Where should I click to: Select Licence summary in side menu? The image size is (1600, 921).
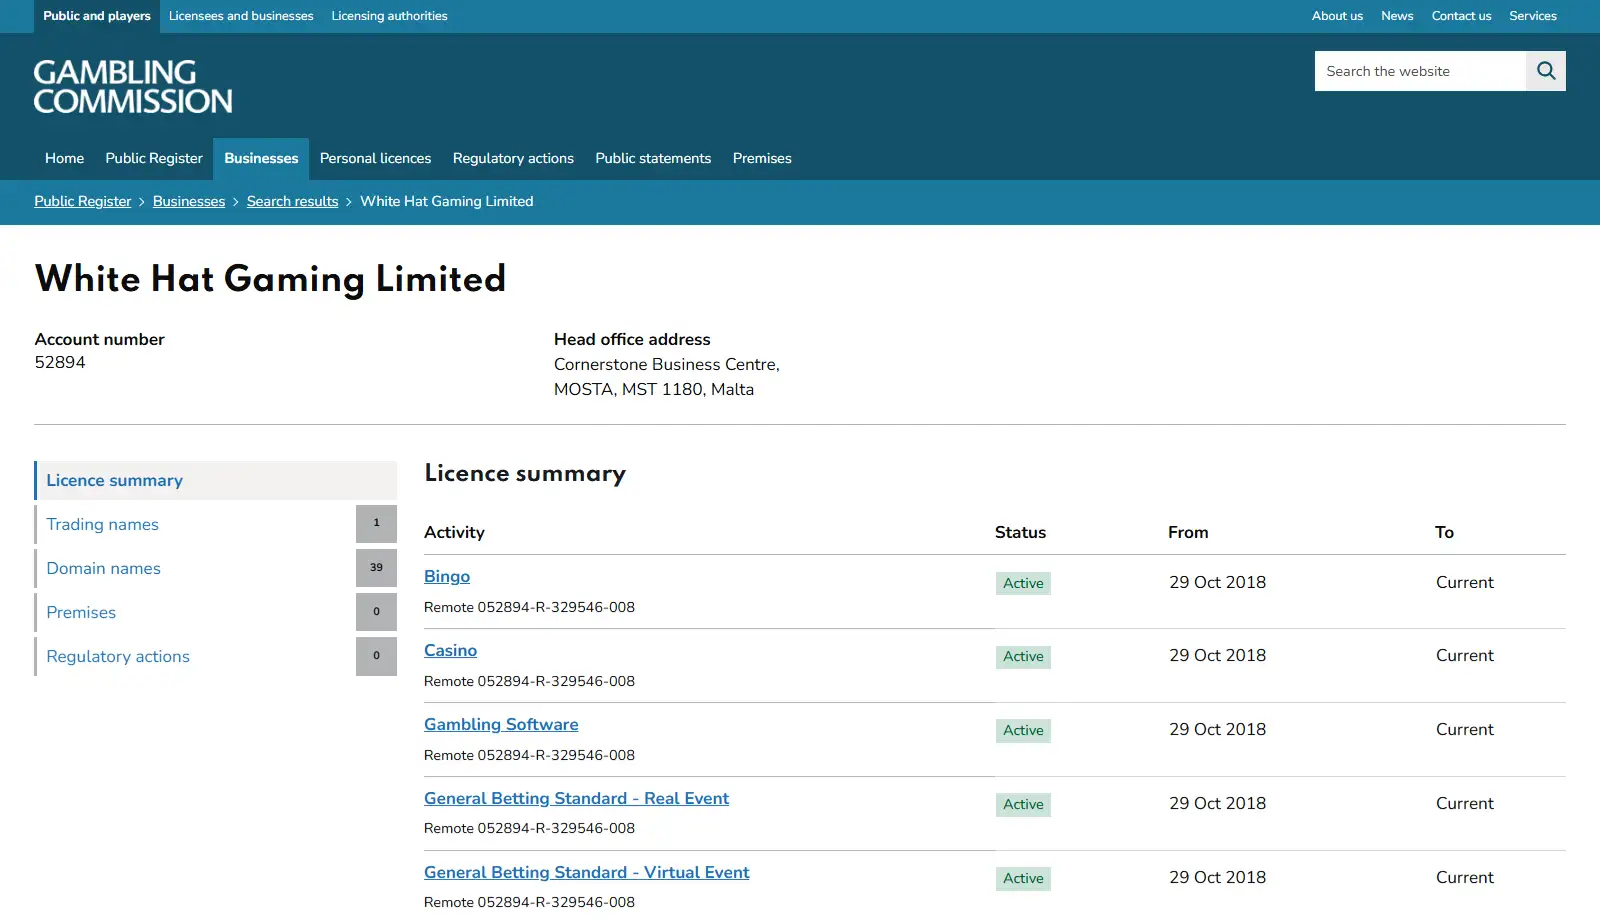[216, 480]
